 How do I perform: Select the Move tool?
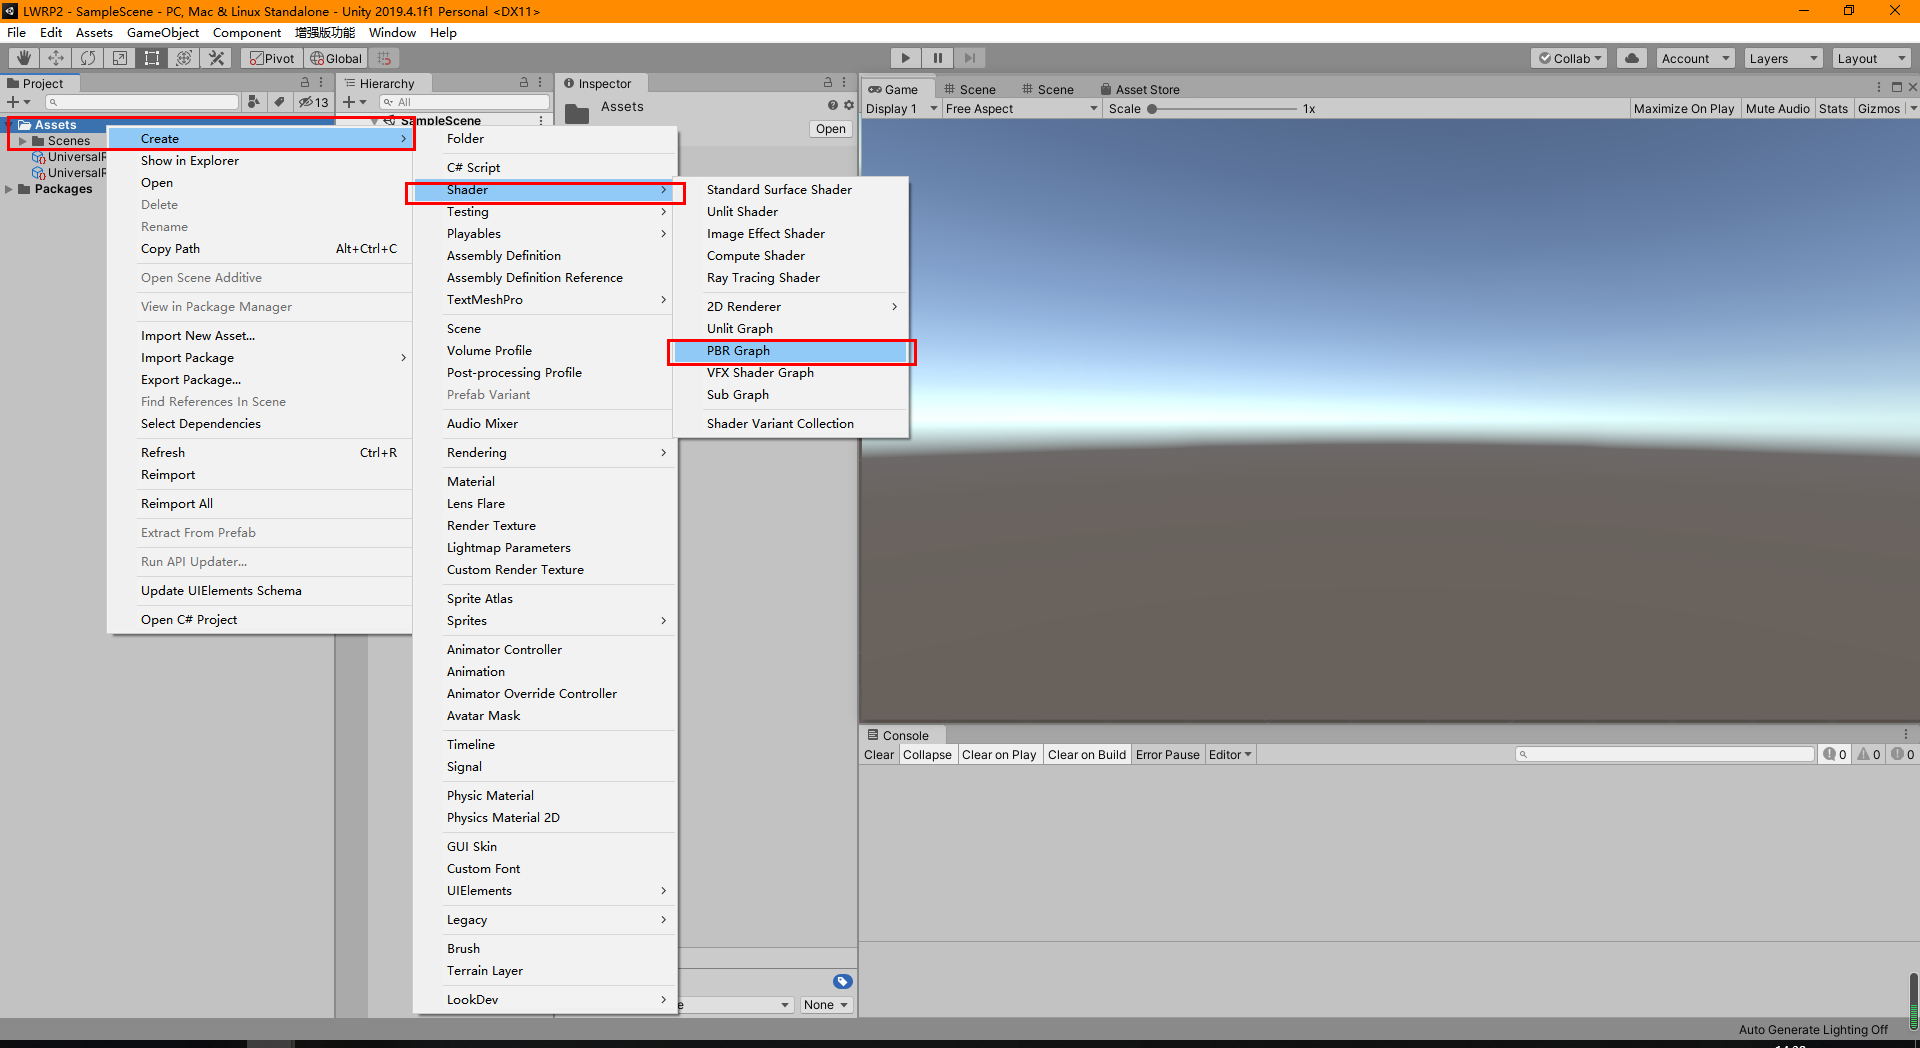(56, 58)
